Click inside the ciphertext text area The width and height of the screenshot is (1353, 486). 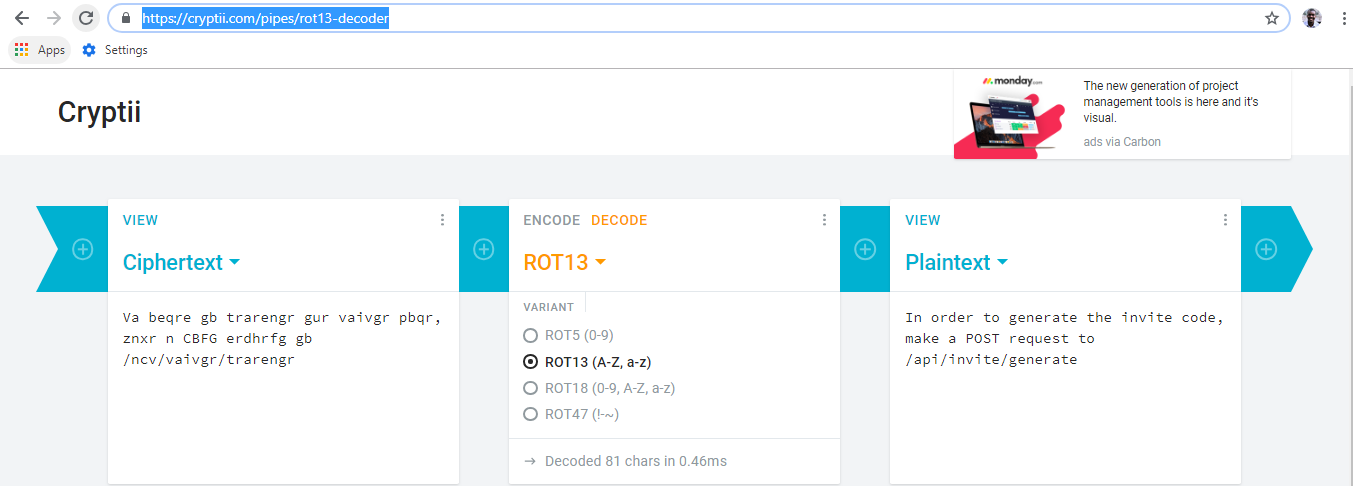(x=283, y=388)
